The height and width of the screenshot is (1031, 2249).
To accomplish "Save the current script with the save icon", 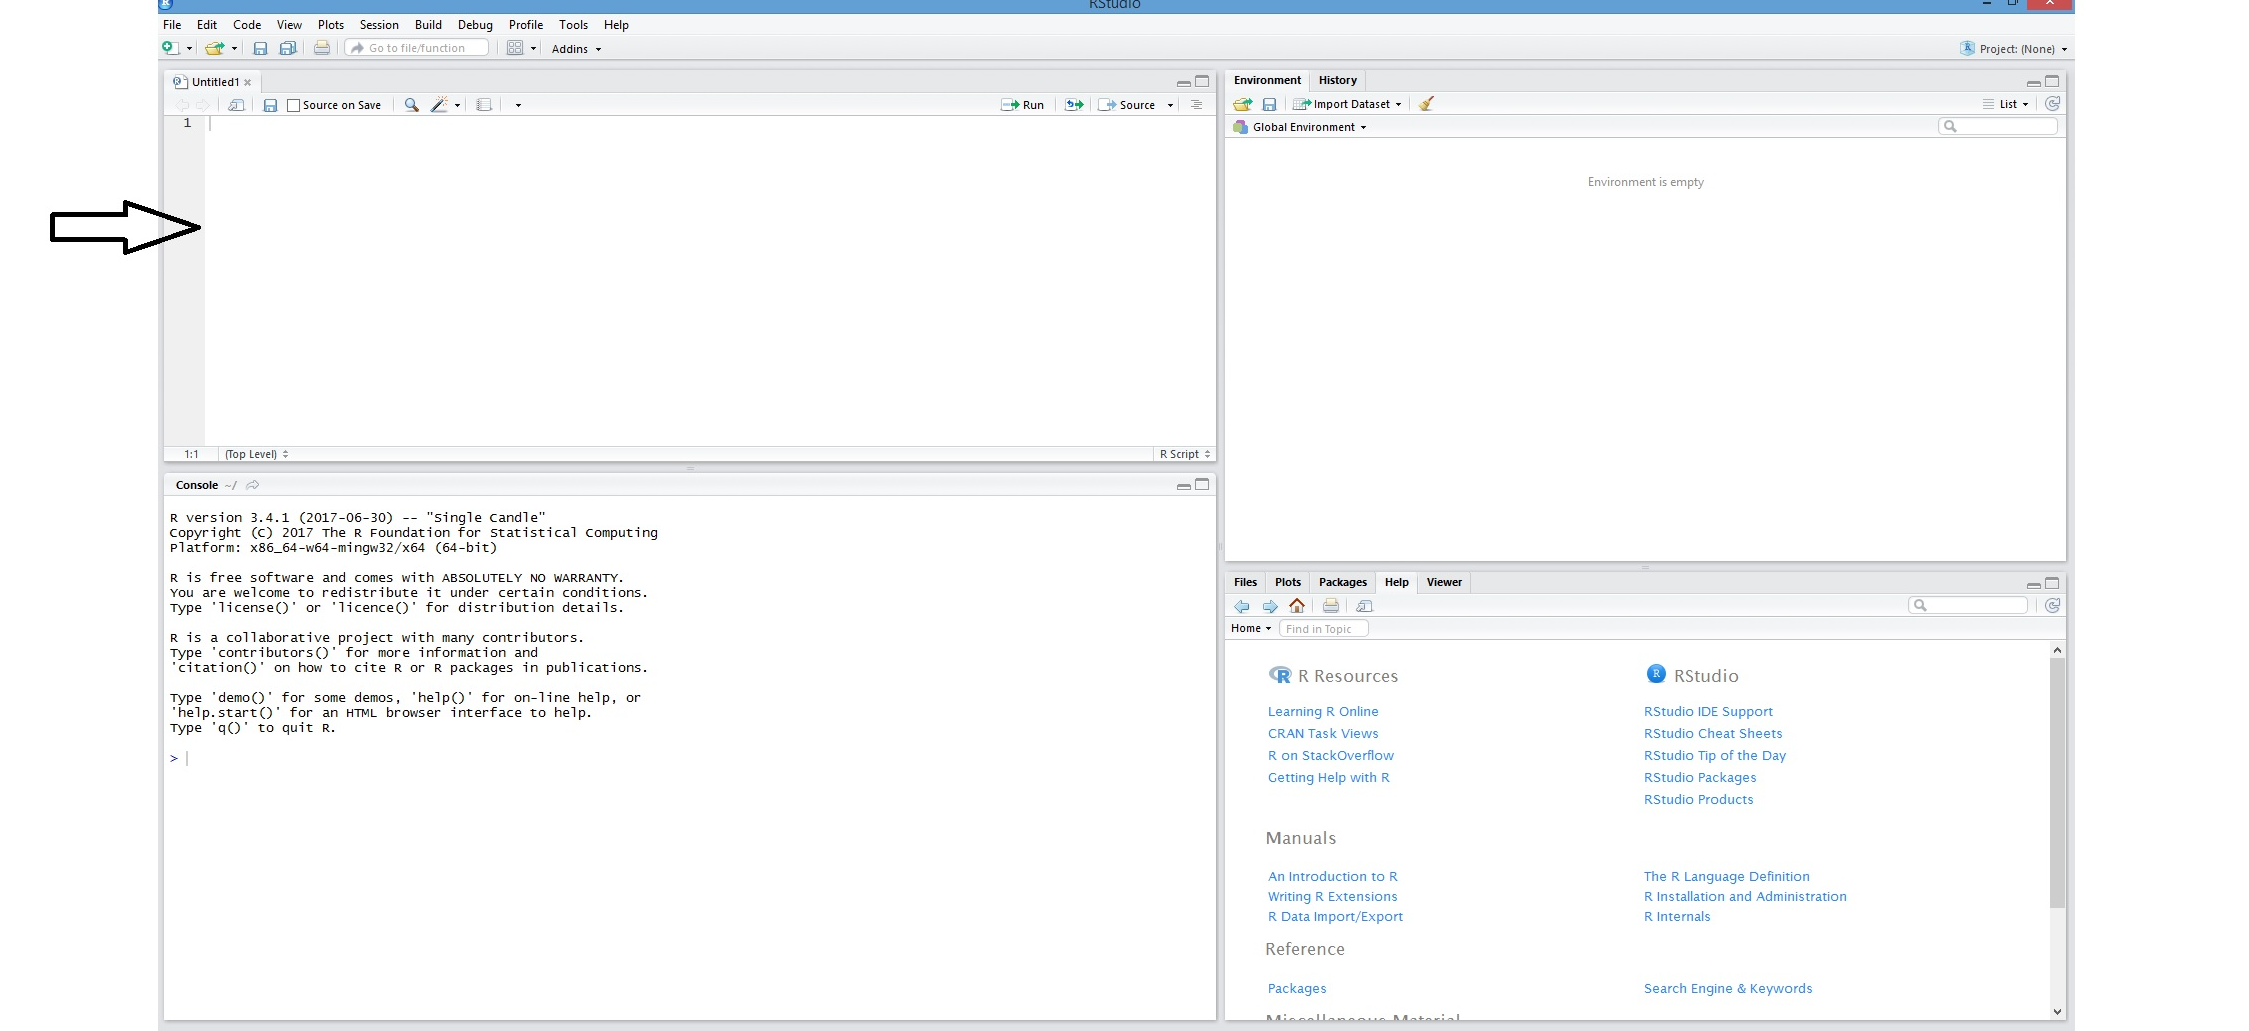I will click(259, 47).
